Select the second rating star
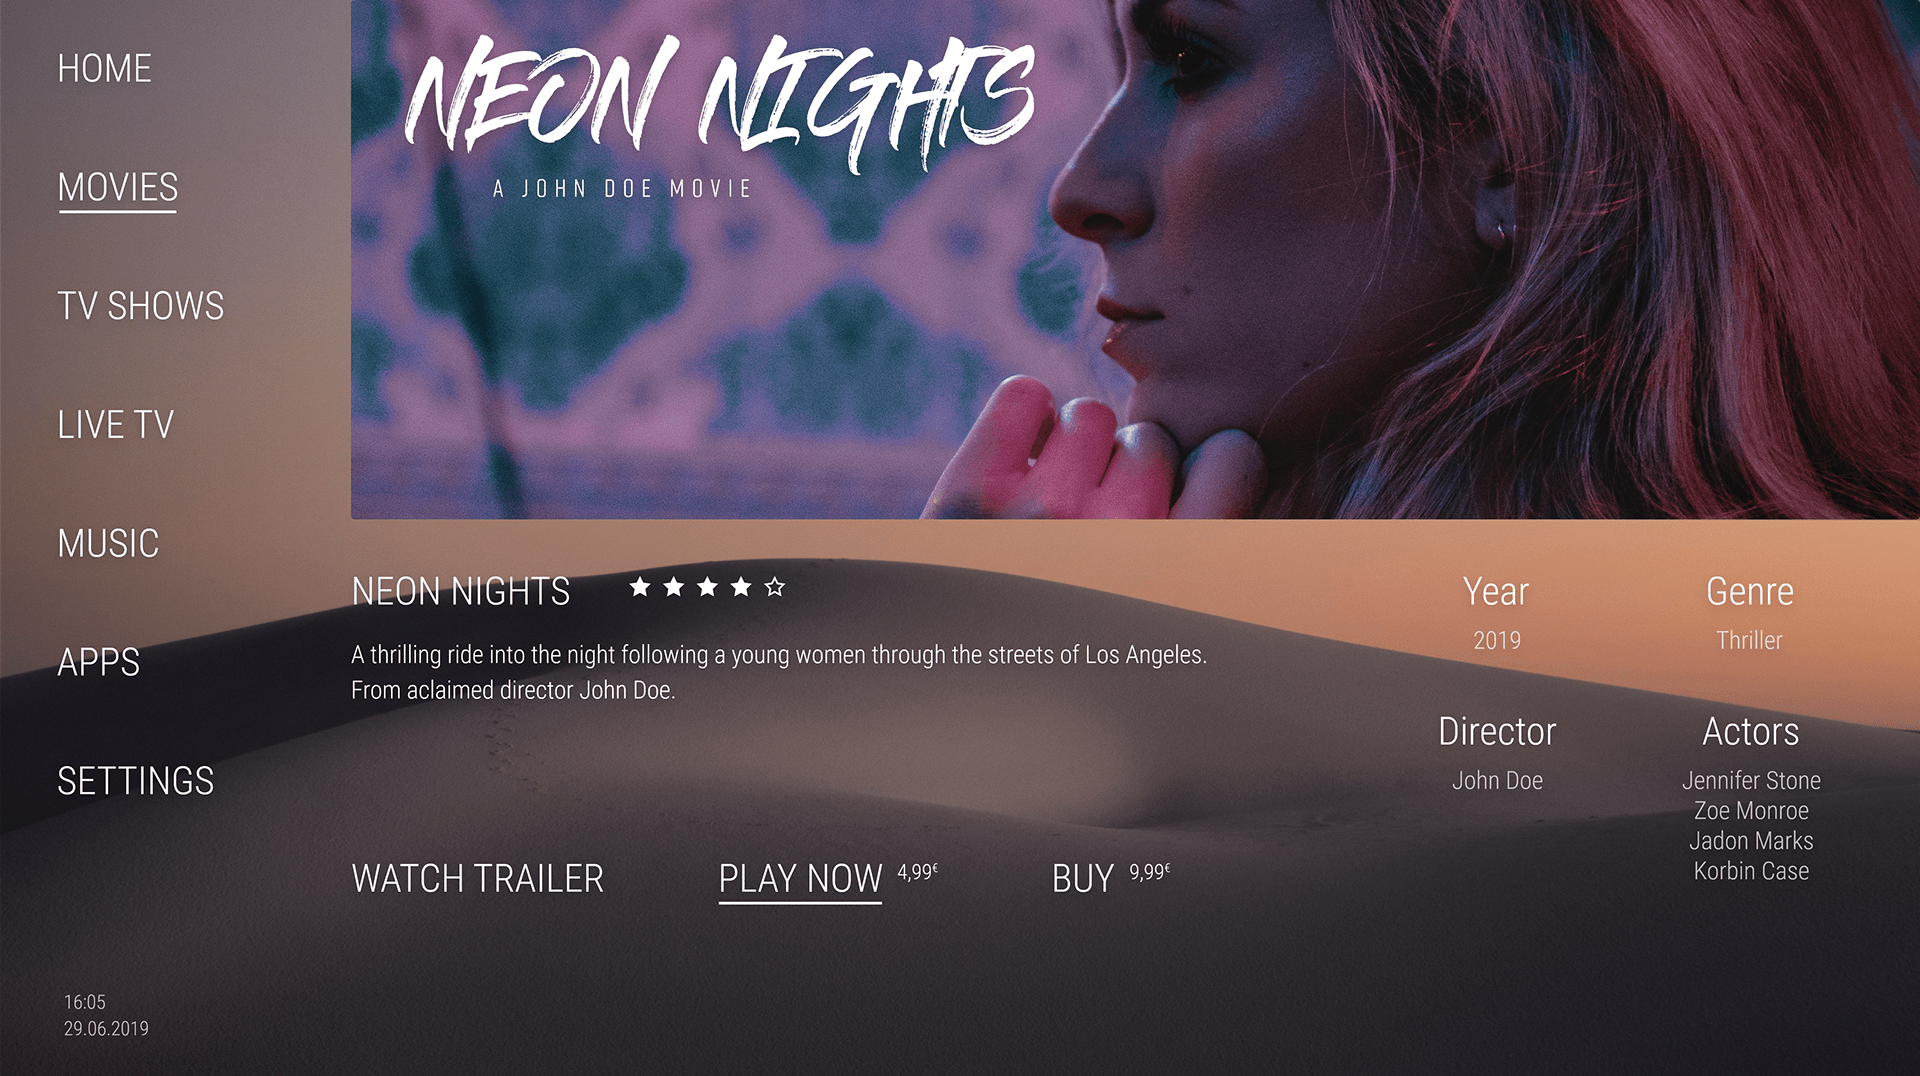Screen dimensions: 1920x1076 [674, 587]
